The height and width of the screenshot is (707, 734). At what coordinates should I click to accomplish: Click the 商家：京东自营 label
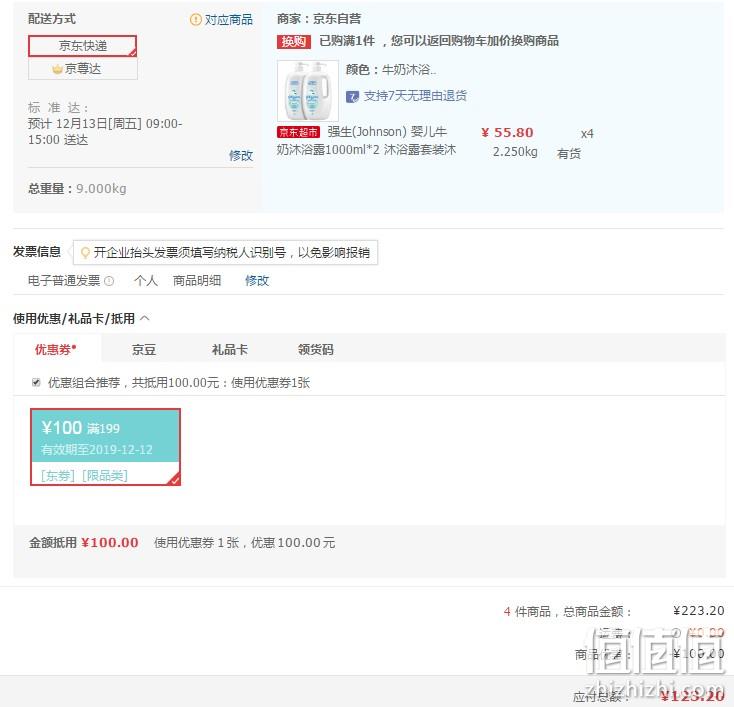(319, 19)
